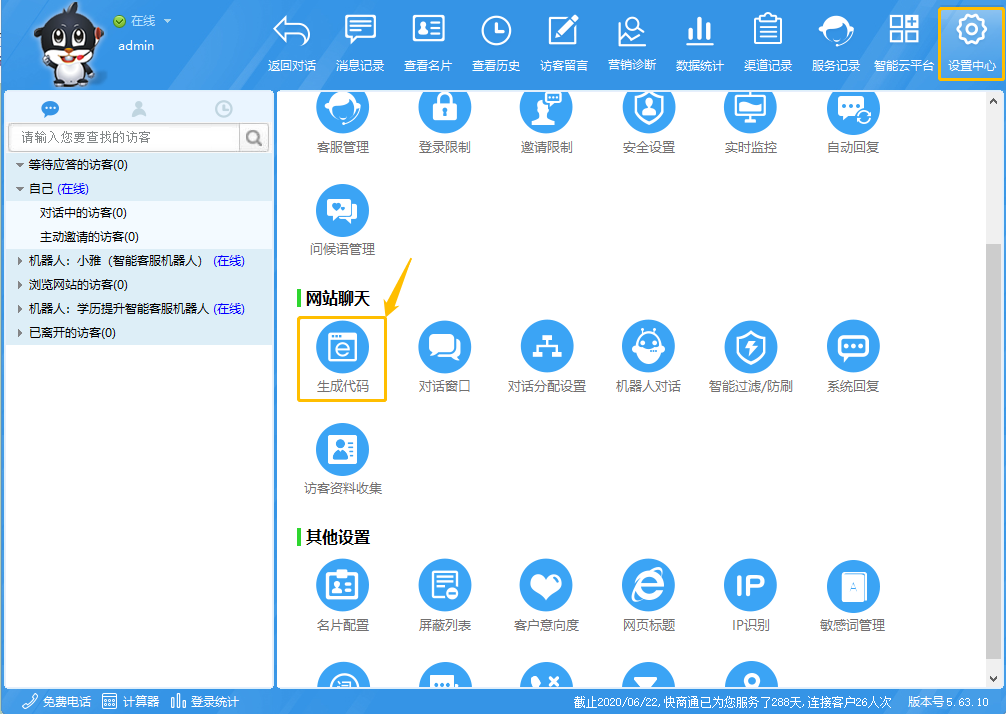
Task: Open 智能过滤/防刷 shield icon
Action: 750,347
